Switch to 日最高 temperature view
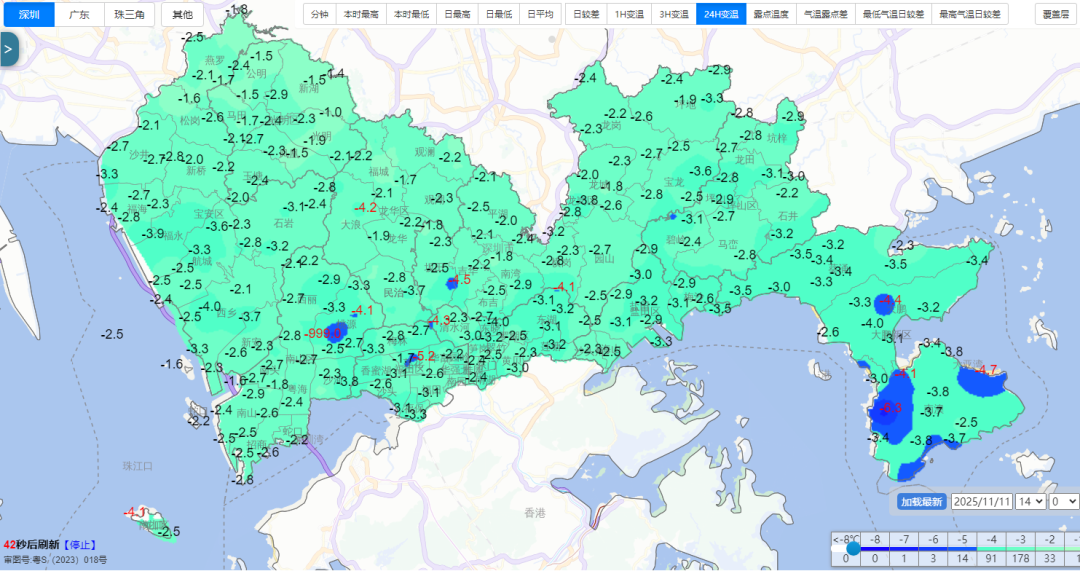Viewport: 1080px width, 571px height. pos(457,15)
